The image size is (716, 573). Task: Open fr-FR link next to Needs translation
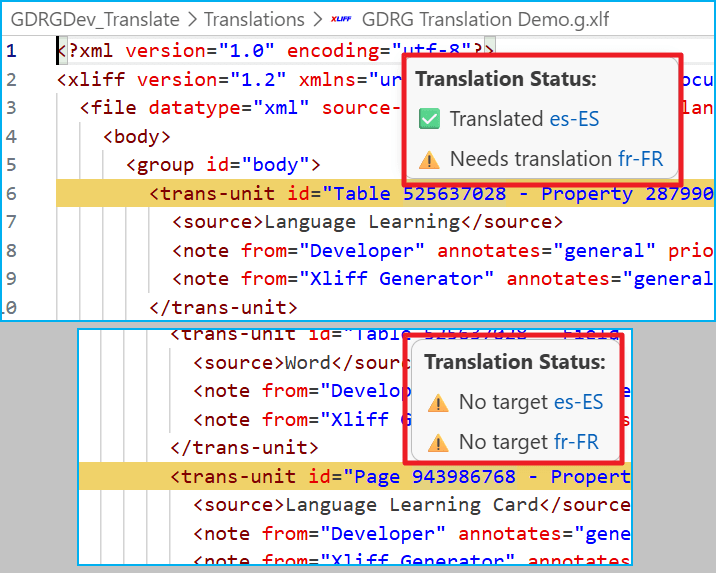point(640,159)
